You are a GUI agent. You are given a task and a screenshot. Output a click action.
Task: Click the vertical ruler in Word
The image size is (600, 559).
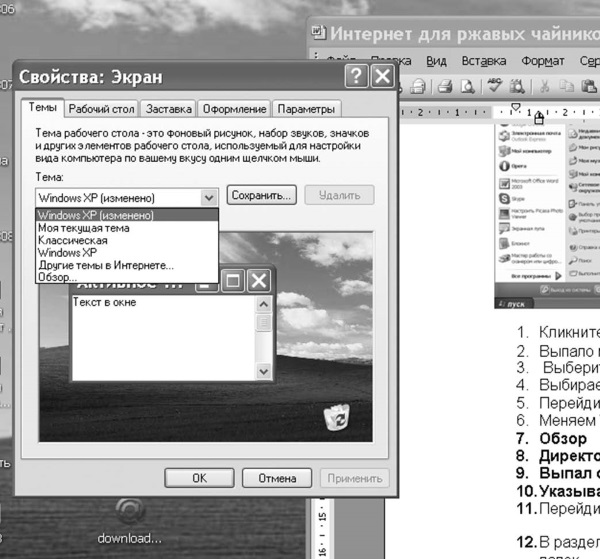point(322,528)
